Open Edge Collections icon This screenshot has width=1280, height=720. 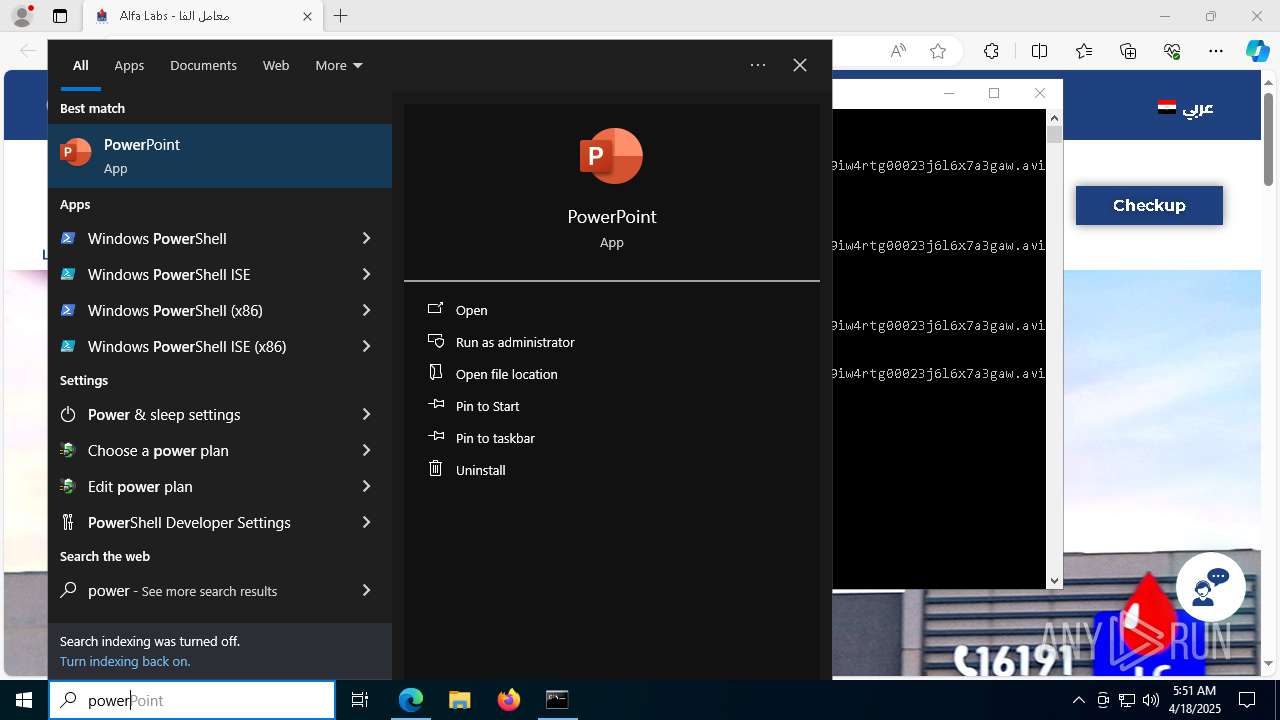[1128, 51]
